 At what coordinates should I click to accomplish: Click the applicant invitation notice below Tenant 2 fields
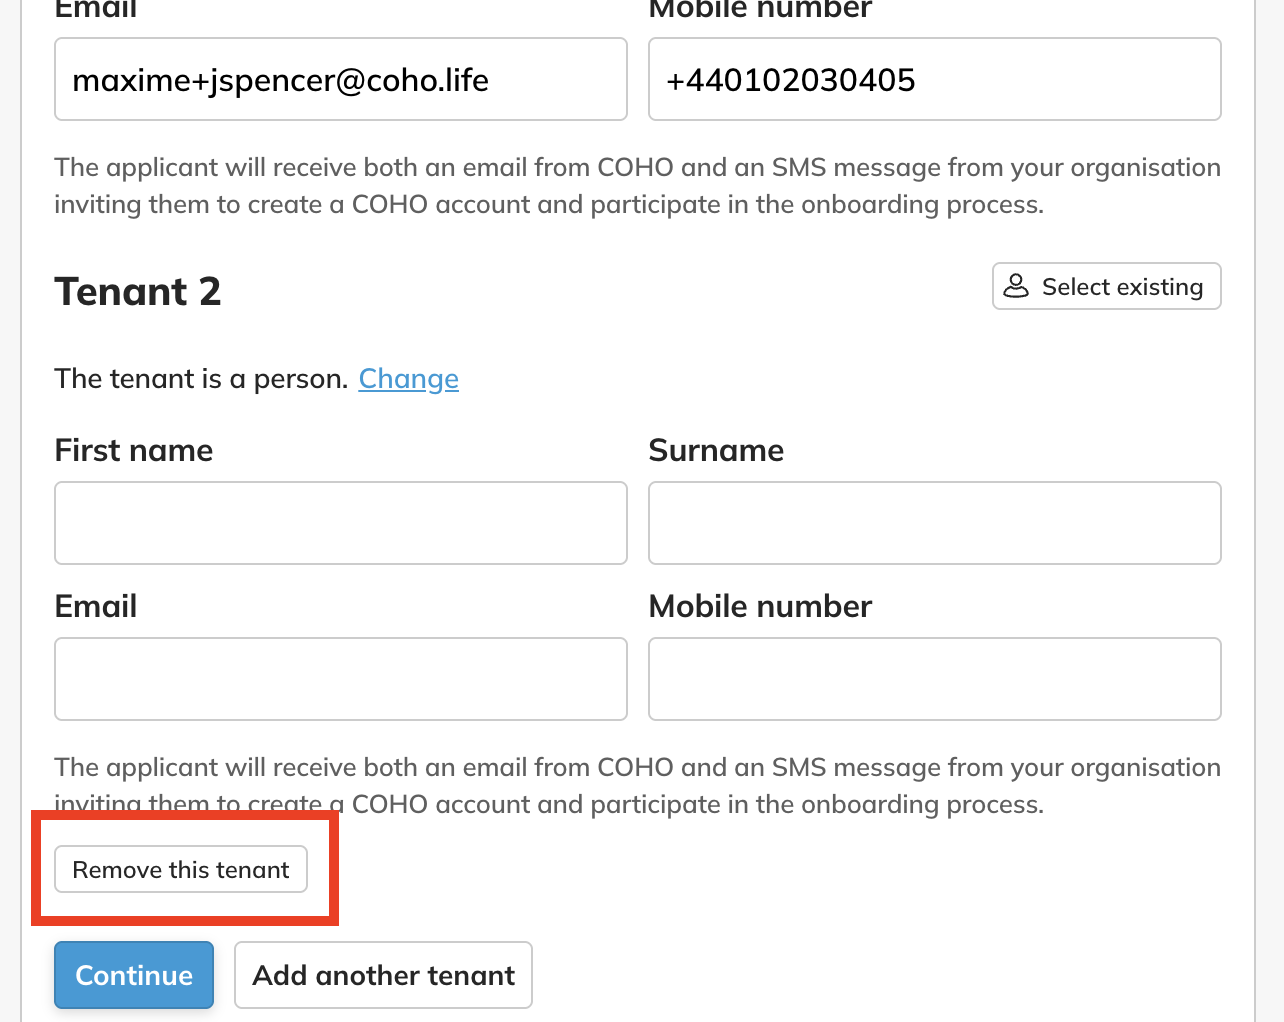coord(638,786)
